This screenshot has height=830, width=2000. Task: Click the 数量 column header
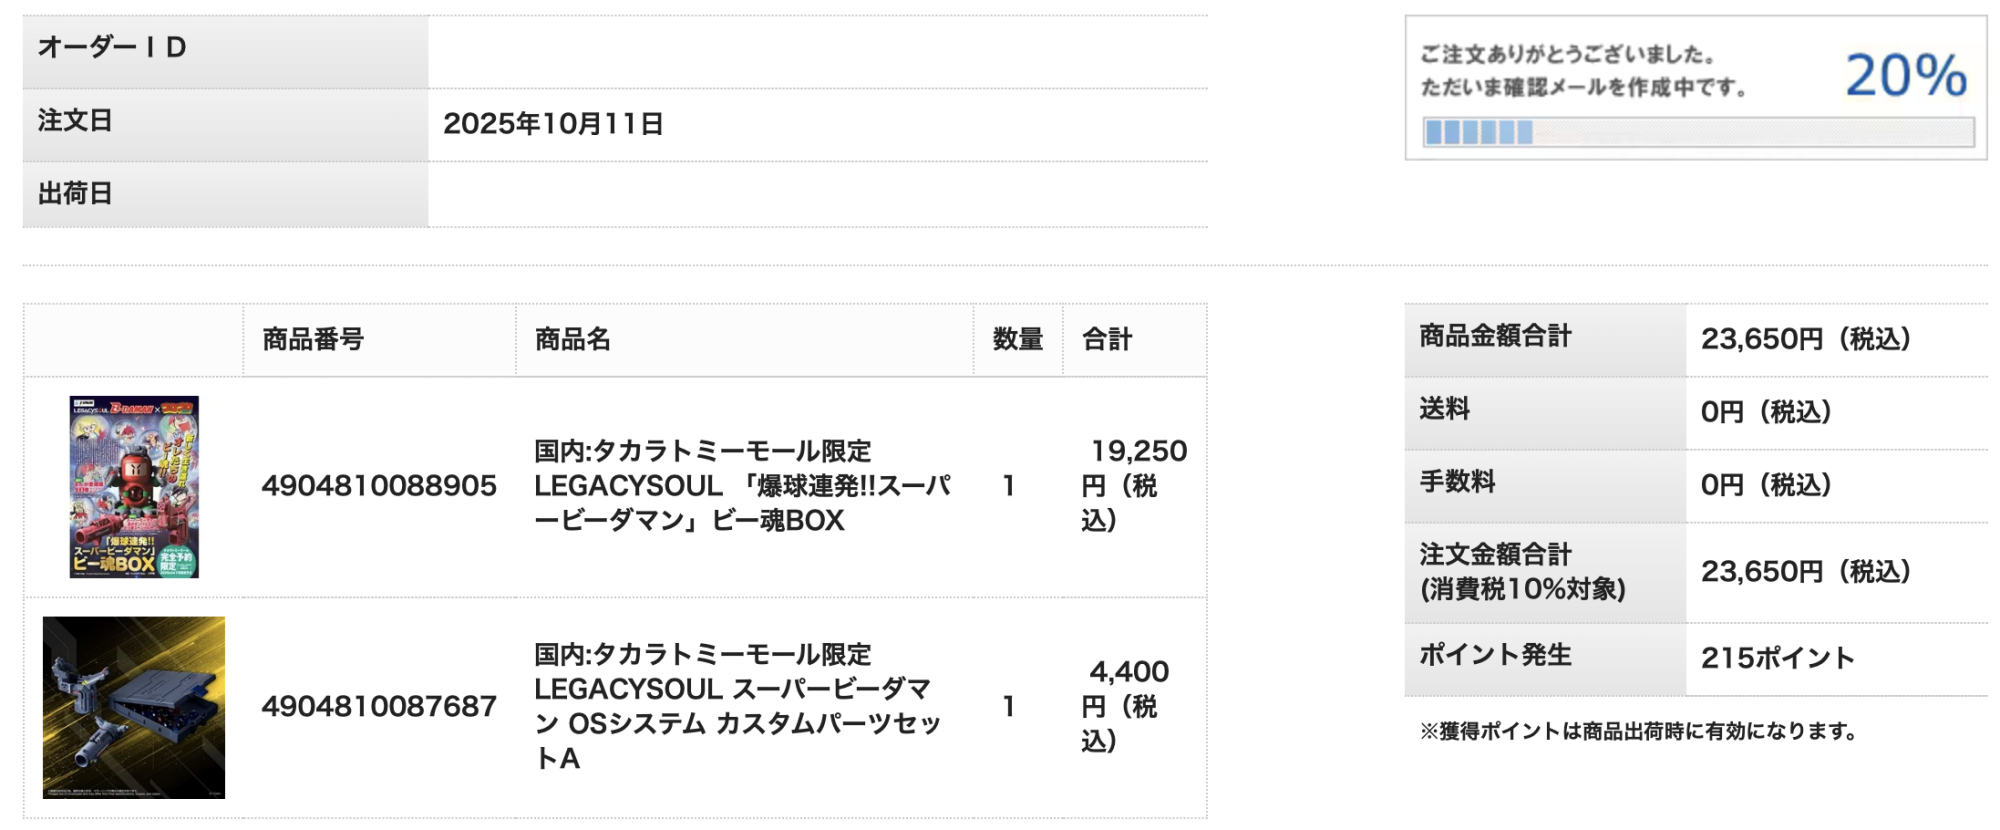point(1018,340)
